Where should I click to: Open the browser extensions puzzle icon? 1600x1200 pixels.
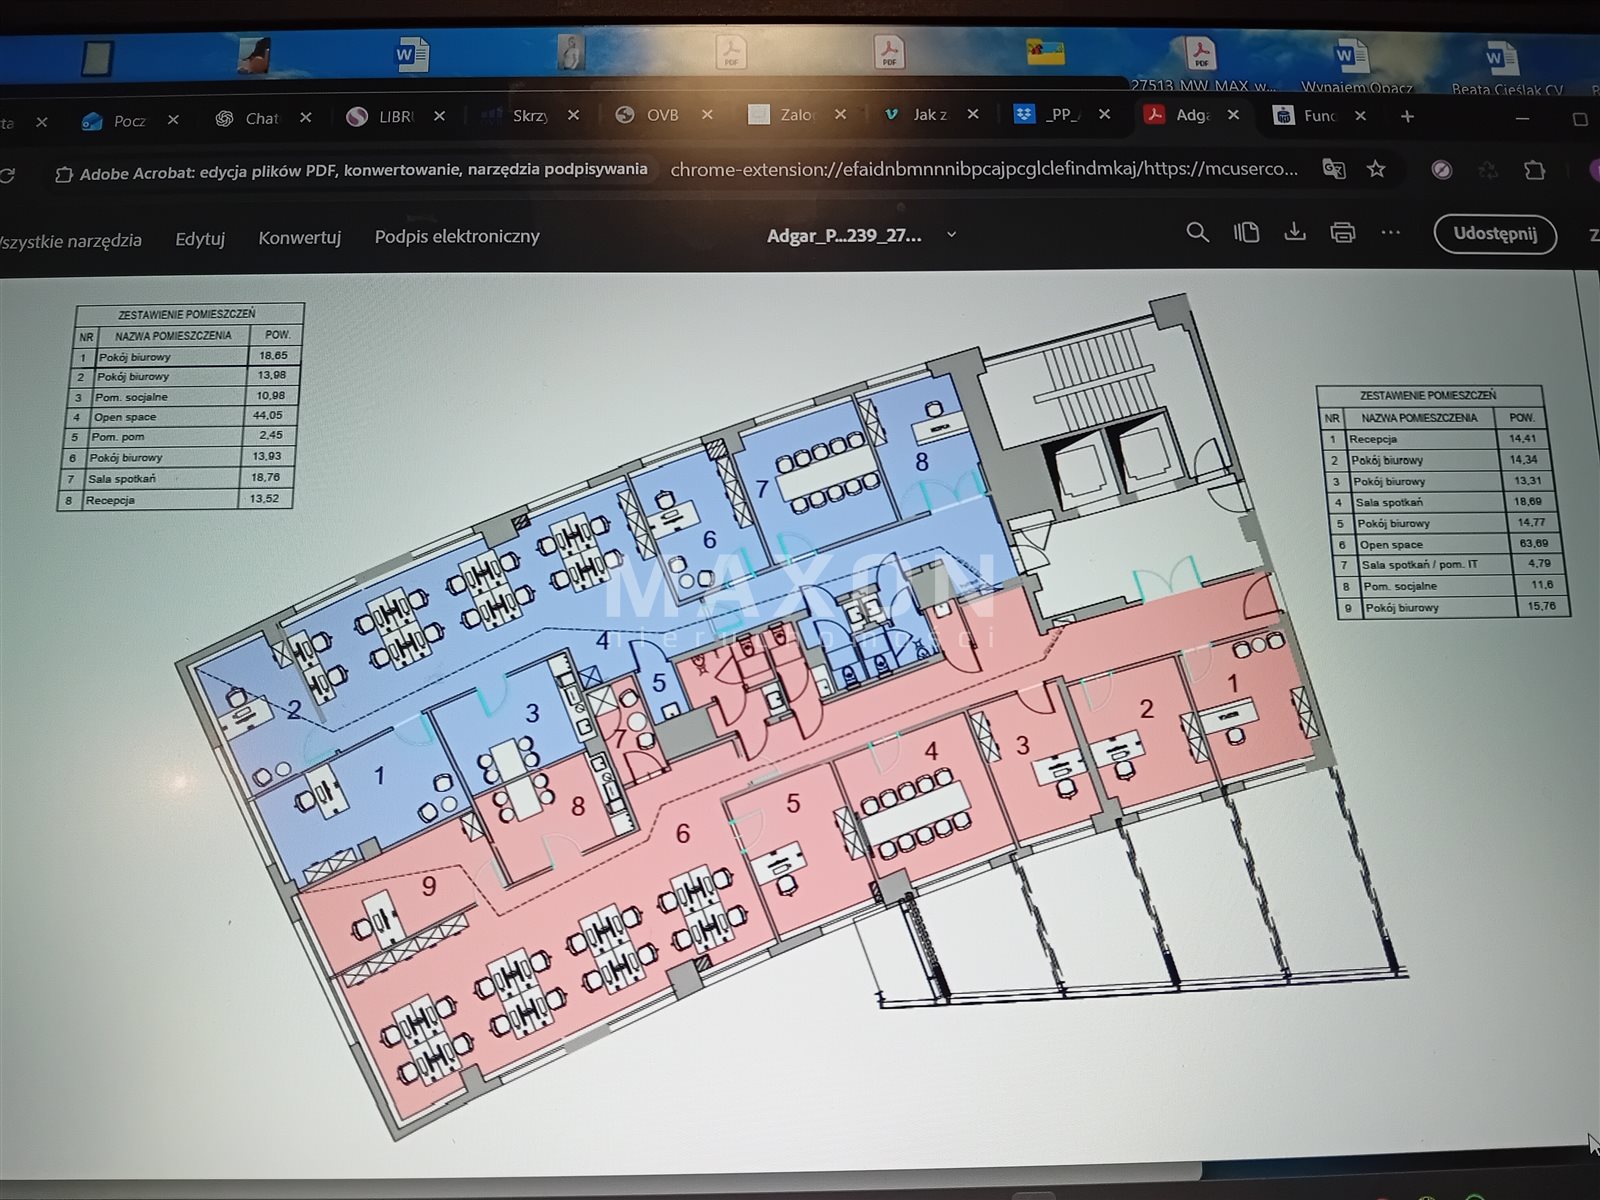[x=1534, y=170]
